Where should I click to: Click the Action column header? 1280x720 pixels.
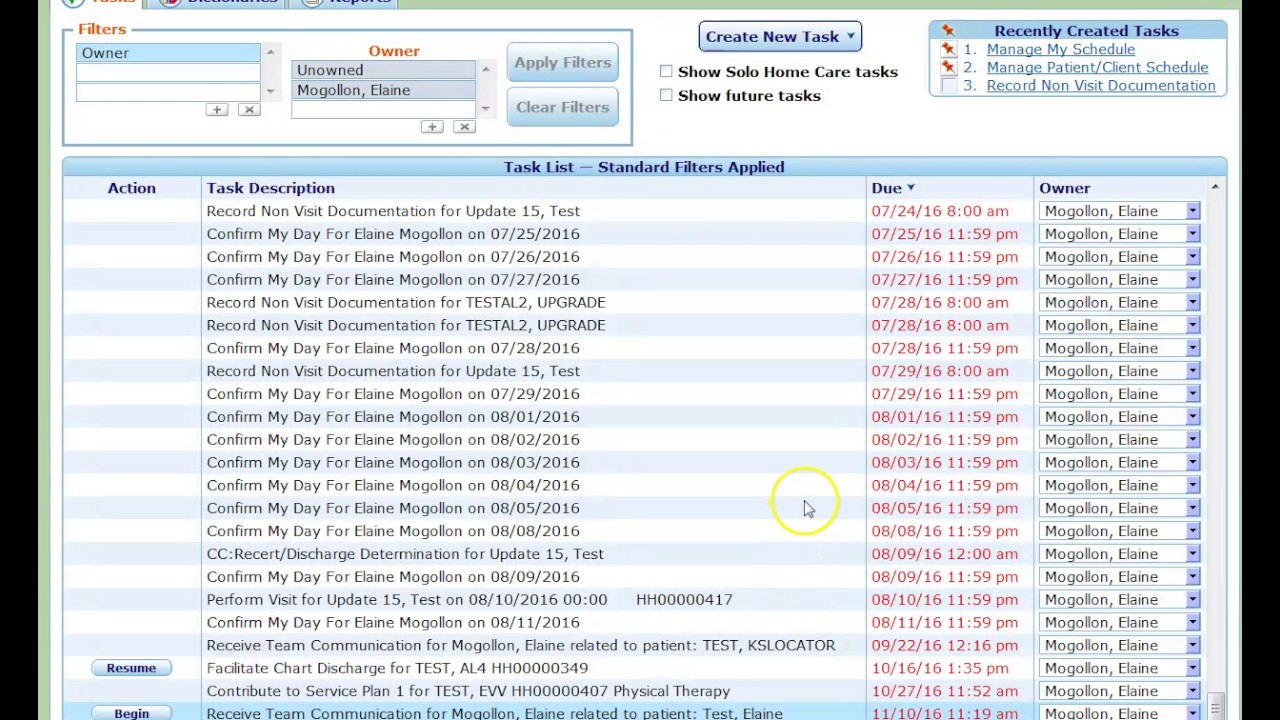pyautogui.click(x=132, y=188)
